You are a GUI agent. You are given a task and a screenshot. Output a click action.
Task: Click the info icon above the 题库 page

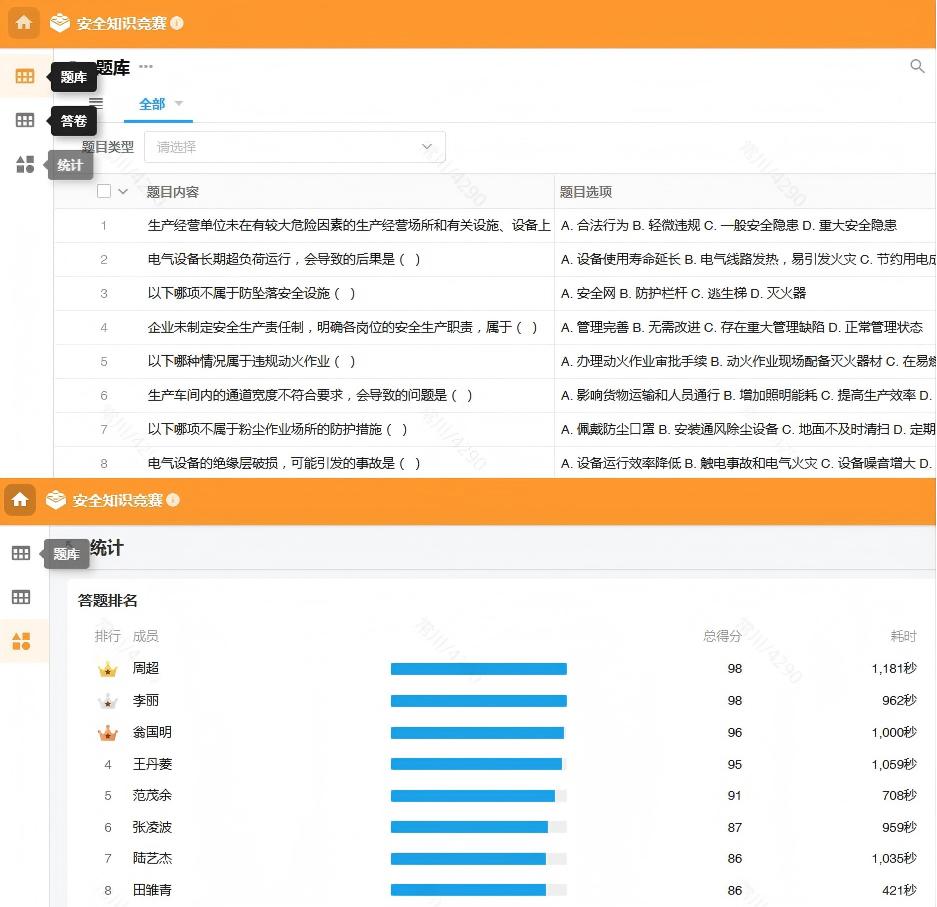click(x=177, y=23)
